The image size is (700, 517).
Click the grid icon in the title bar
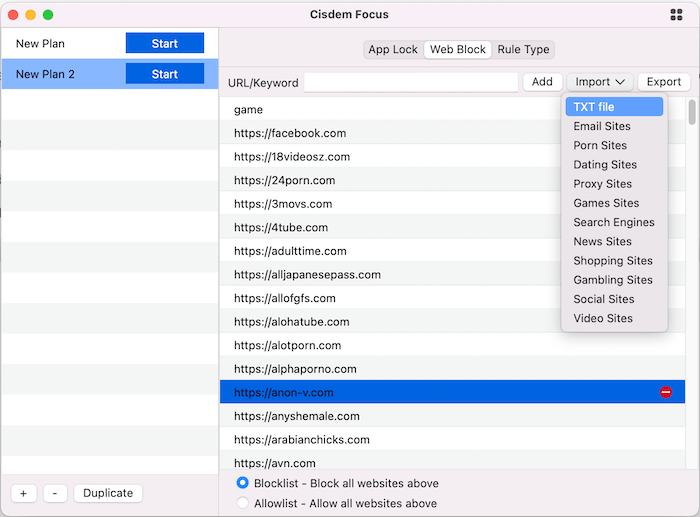[x=676, y=15]
